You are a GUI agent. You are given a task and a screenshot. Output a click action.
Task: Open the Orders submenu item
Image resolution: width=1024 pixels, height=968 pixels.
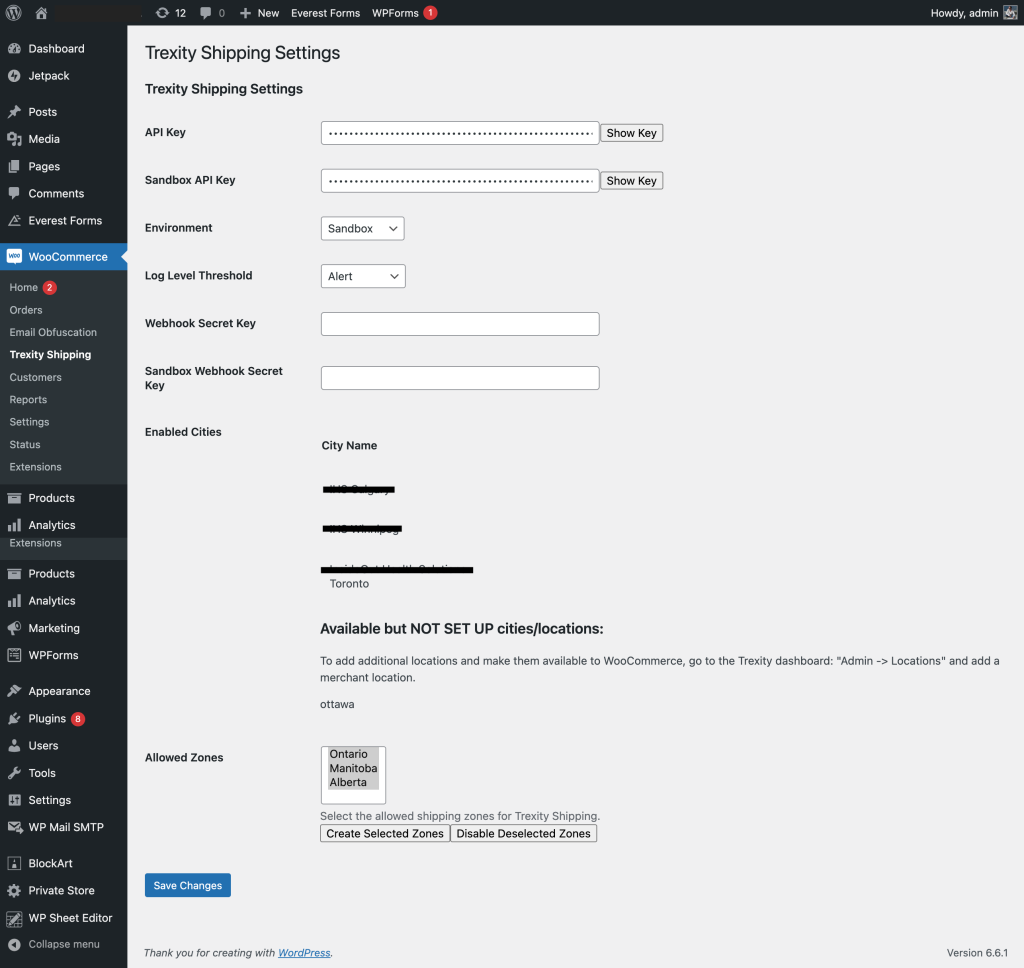[x=26, y=310]
